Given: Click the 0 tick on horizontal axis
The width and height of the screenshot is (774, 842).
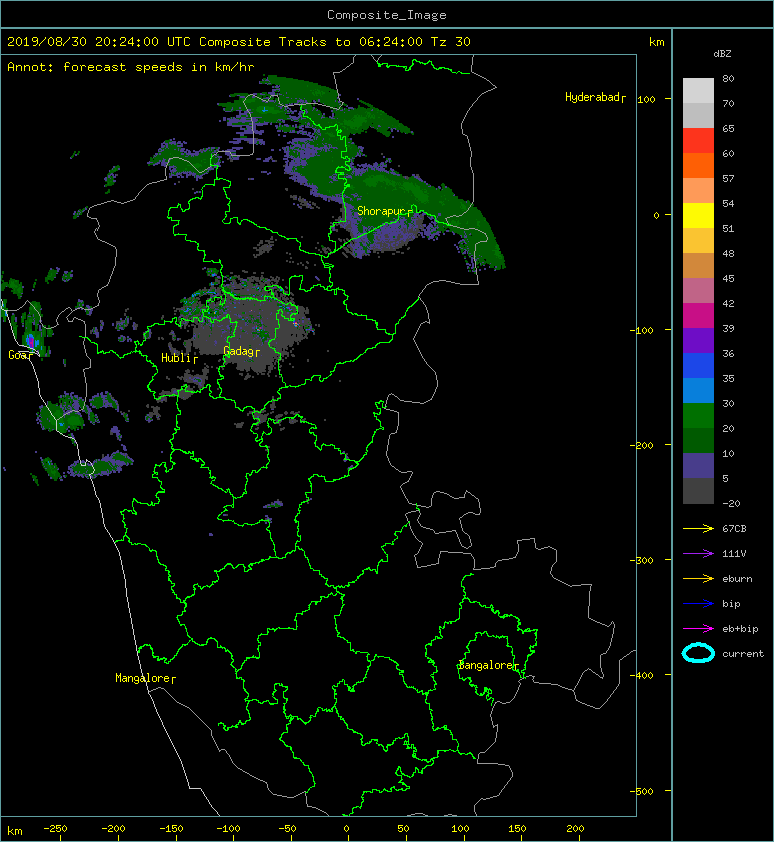Looking at the screenshot, I should pos(346,829).
